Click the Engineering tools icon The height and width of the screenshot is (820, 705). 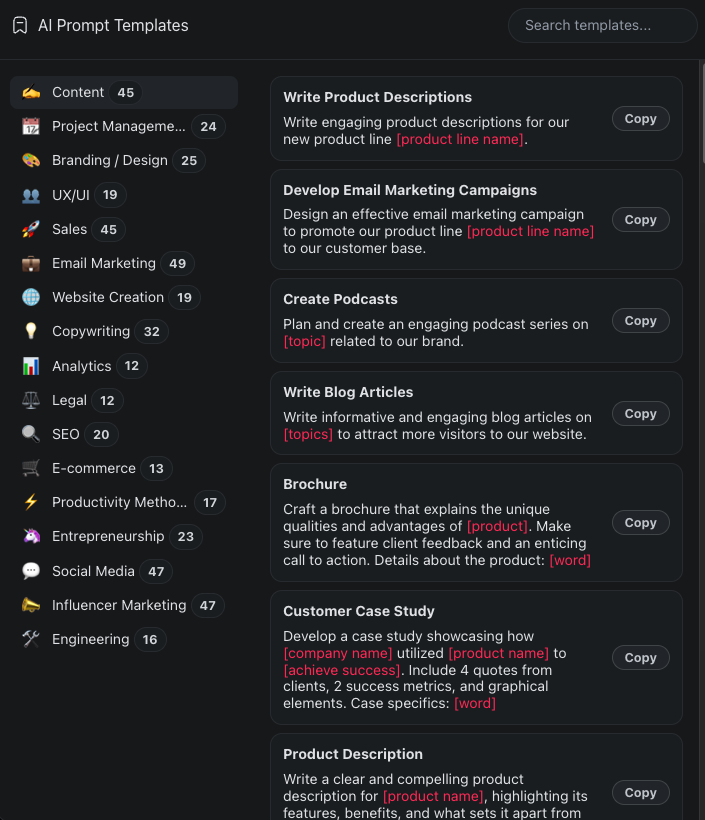[31, 640]
